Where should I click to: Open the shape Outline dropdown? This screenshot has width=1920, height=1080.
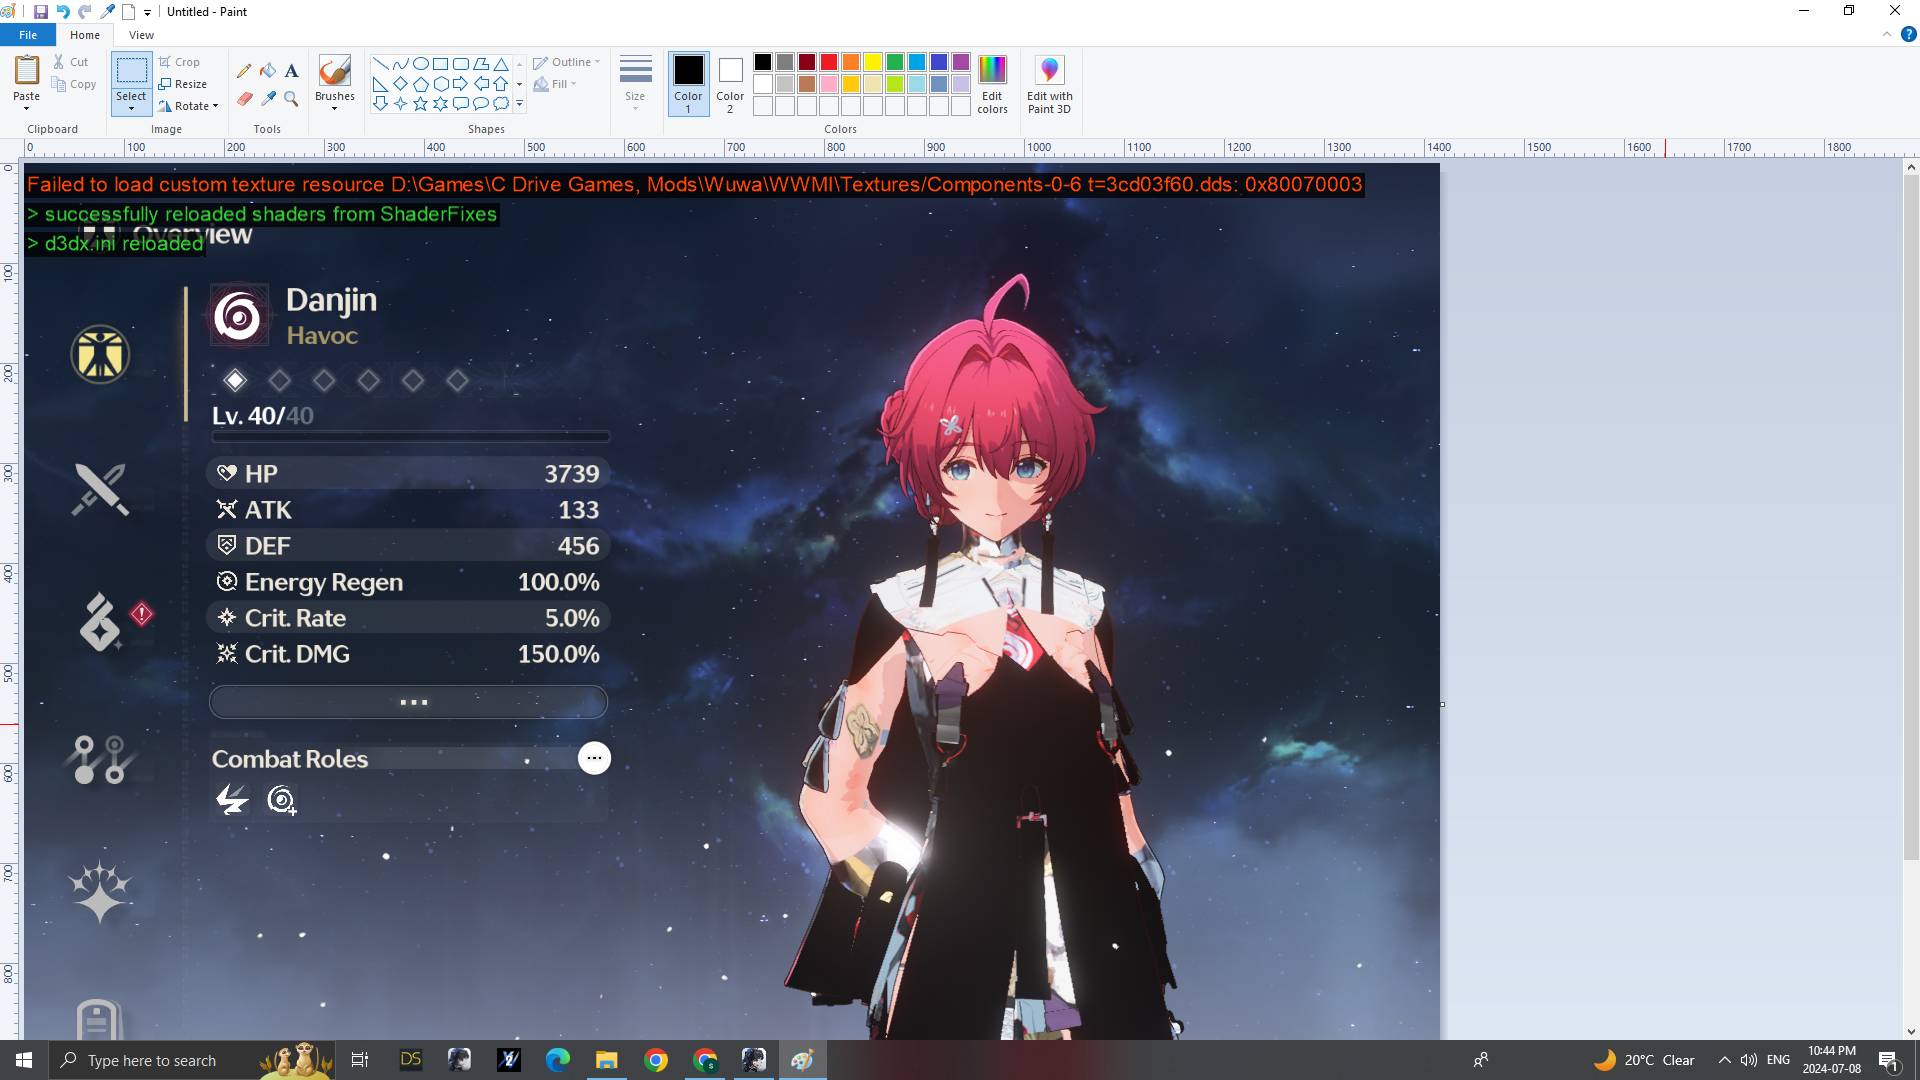[x=566, y=62]
